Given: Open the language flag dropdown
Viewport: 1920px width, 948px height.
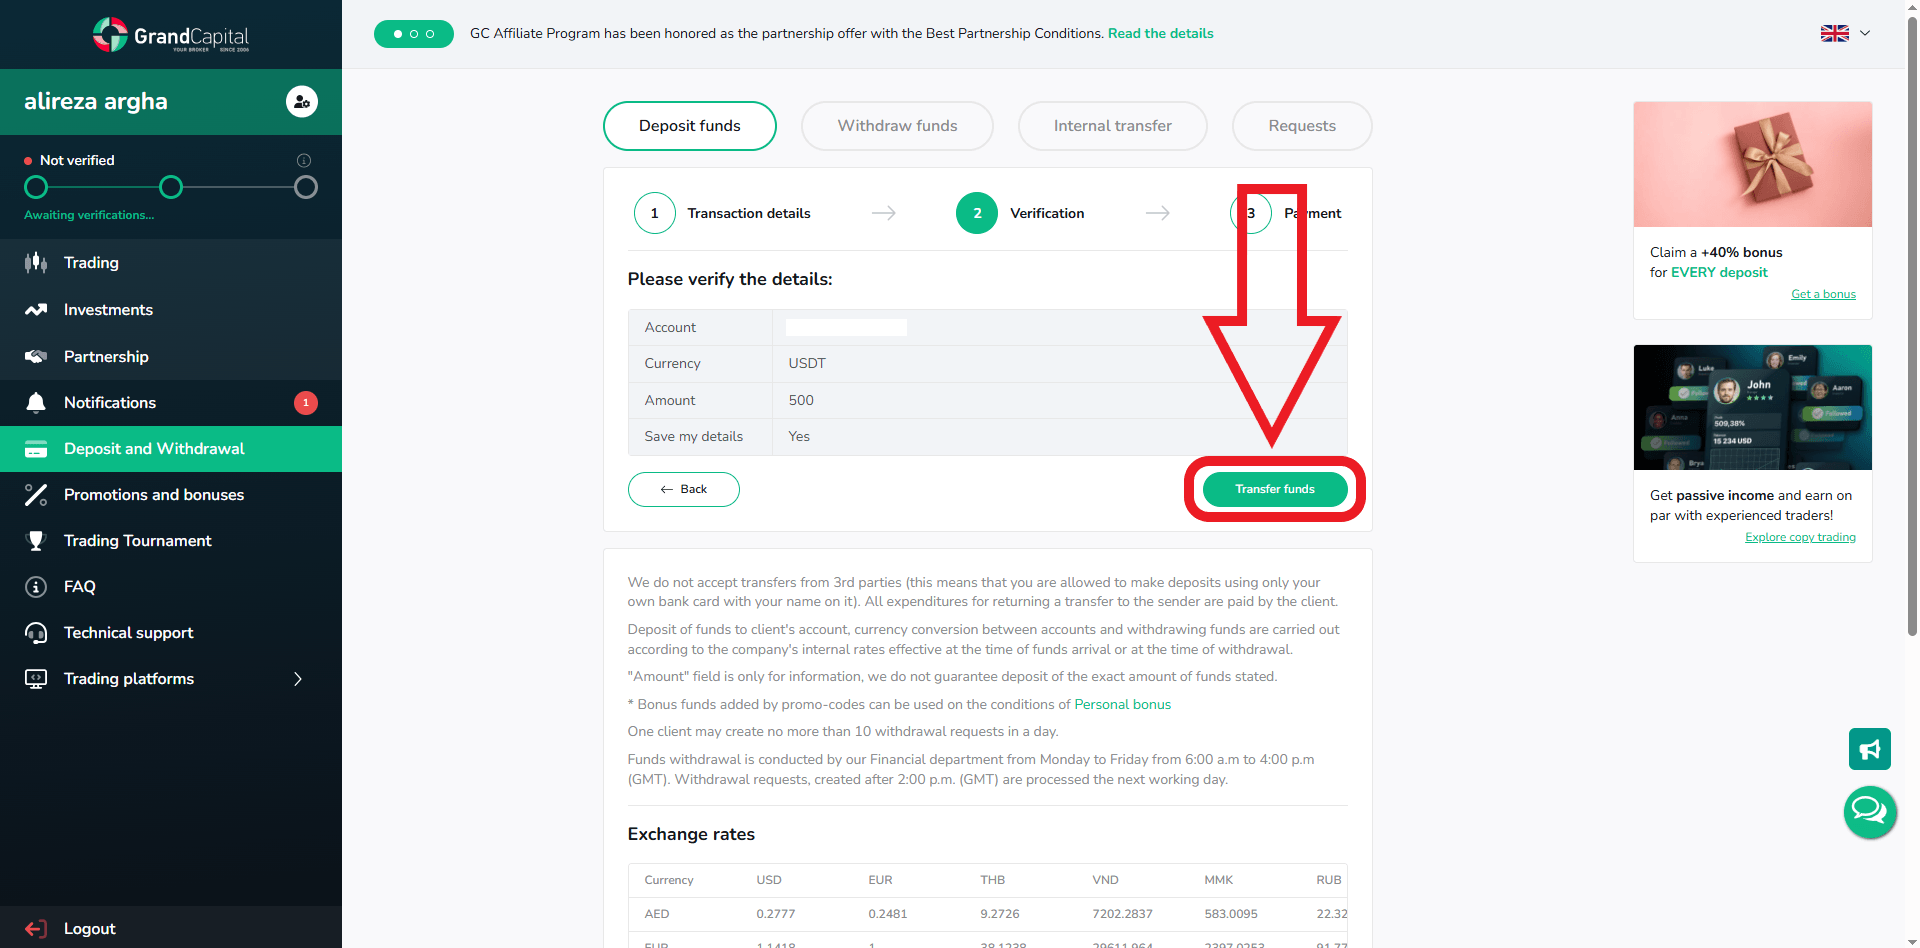Looking at the screenshot, I should [1845, 33].
